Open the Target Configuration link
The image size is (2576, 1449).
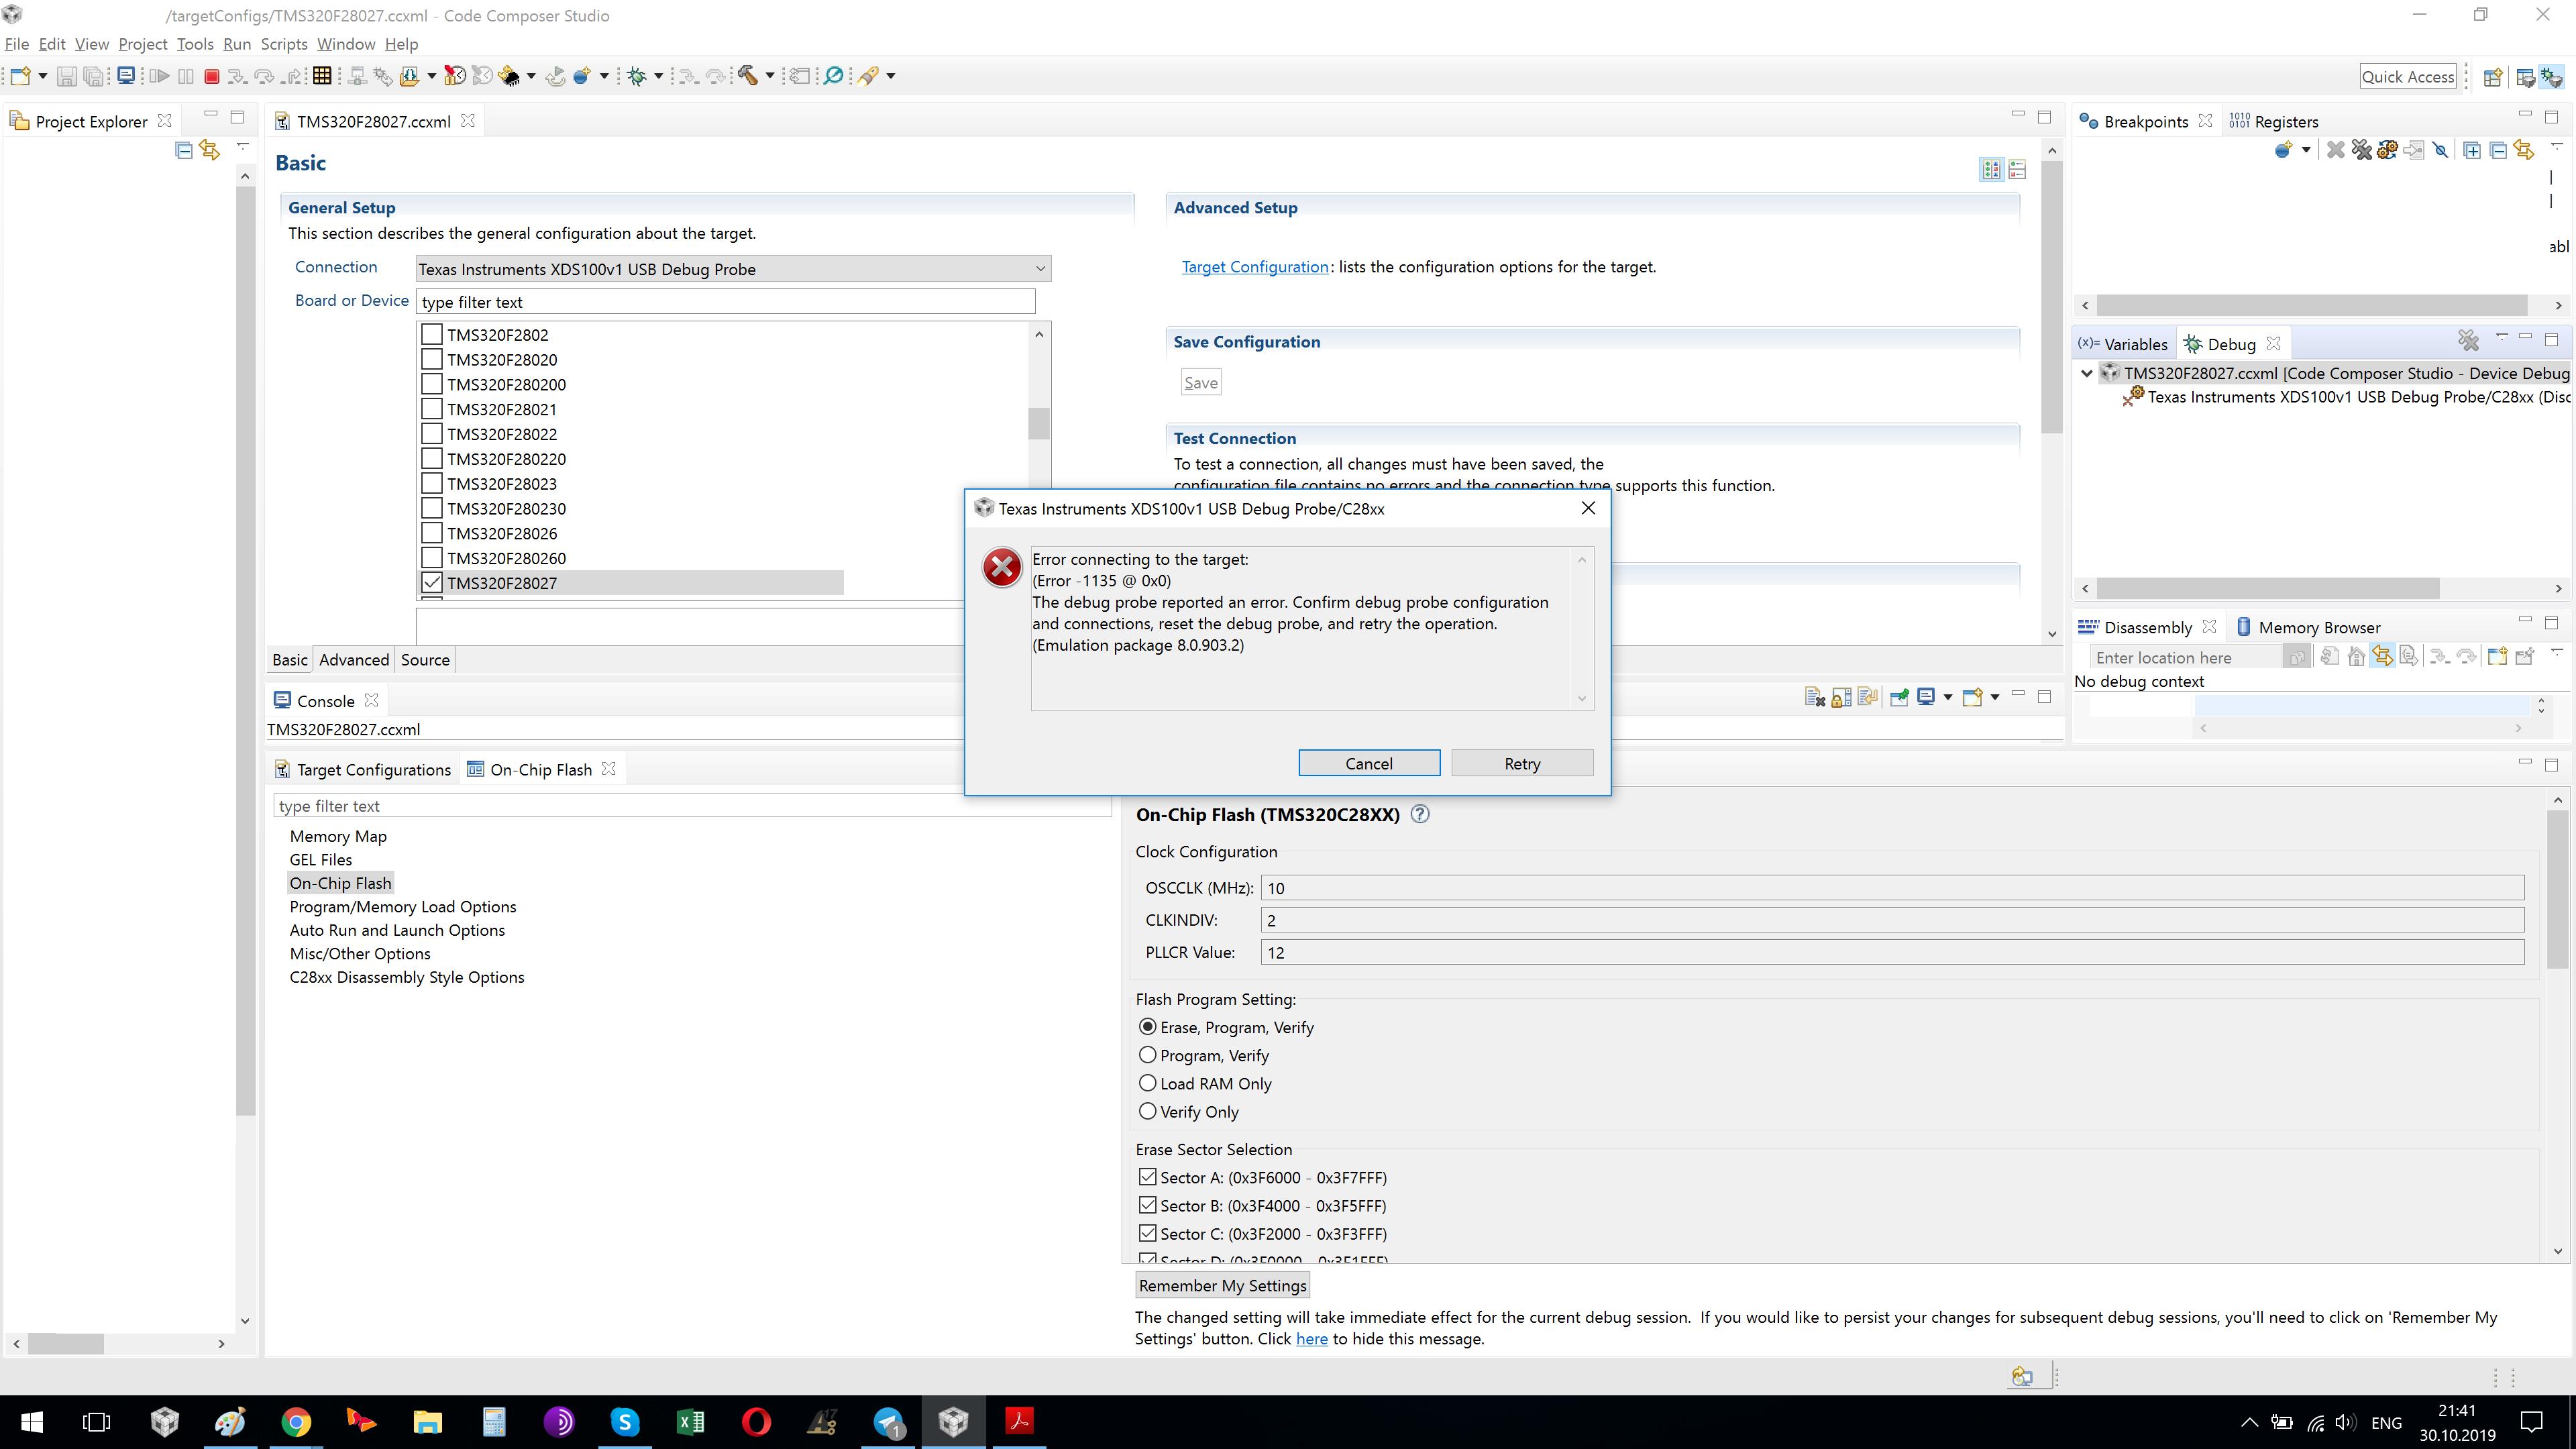(x=1255, y=267)
